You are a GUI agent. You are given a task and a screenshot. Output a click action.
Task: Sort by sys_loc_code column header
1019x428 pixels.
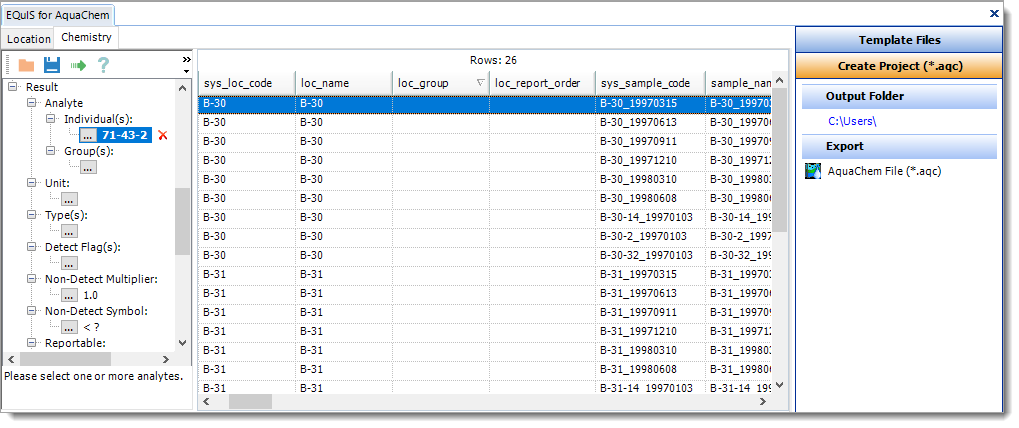[x=246, y=83]
